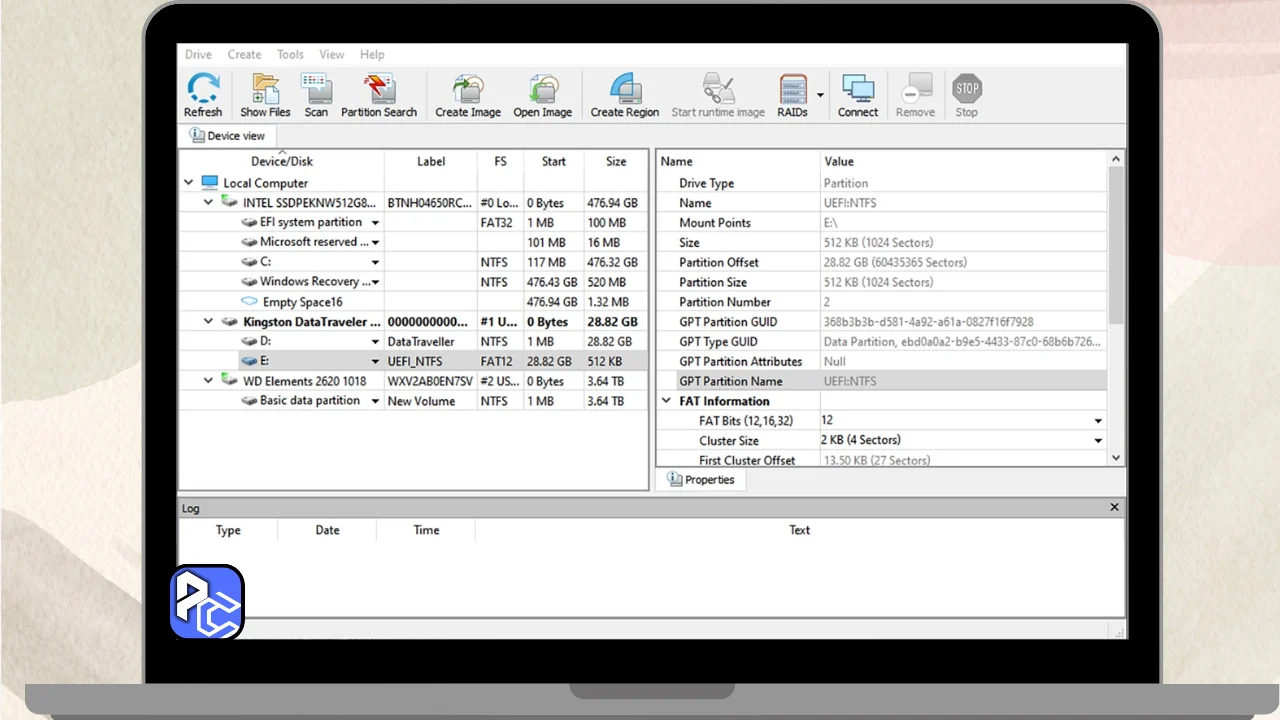
Task: Collapse the Kingston DataTraveler disk node
Action: pyautogui.click(x=208, y=322)
